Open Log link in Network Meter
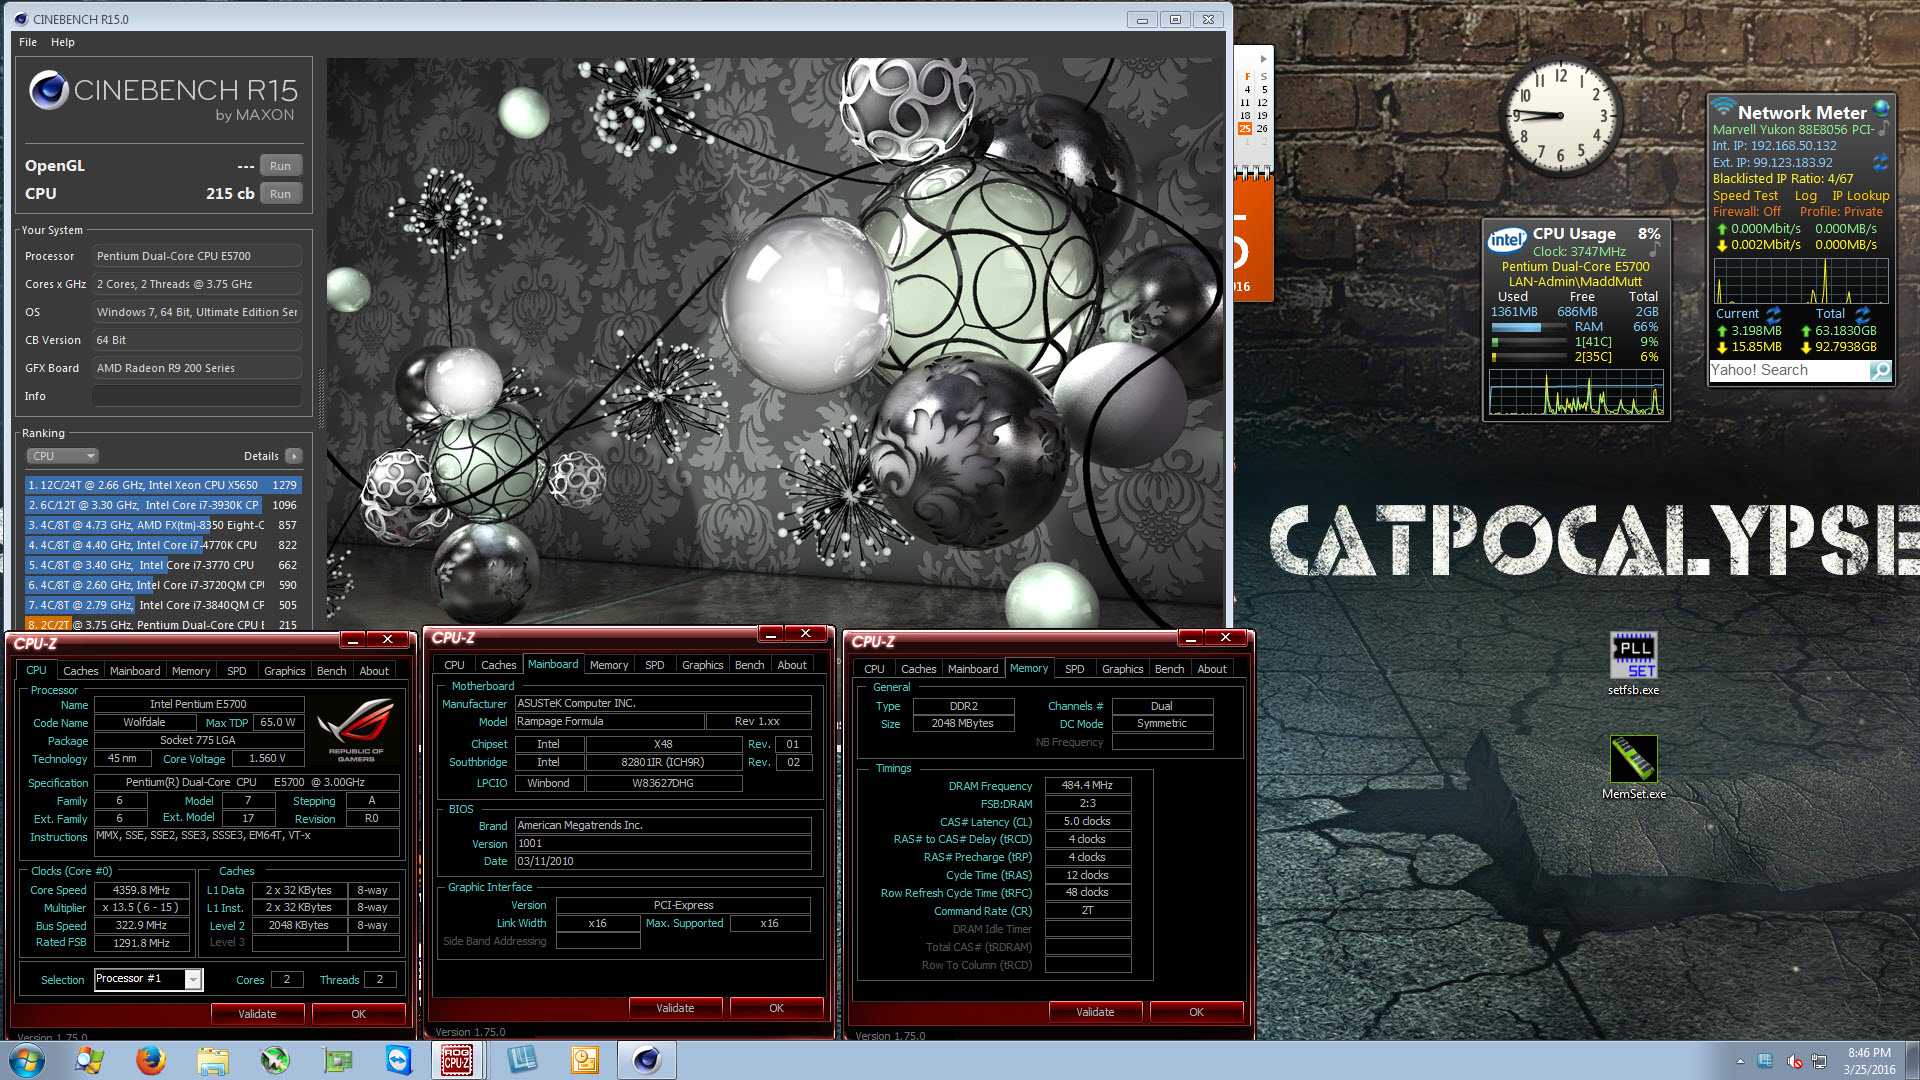 [1805, 196]
